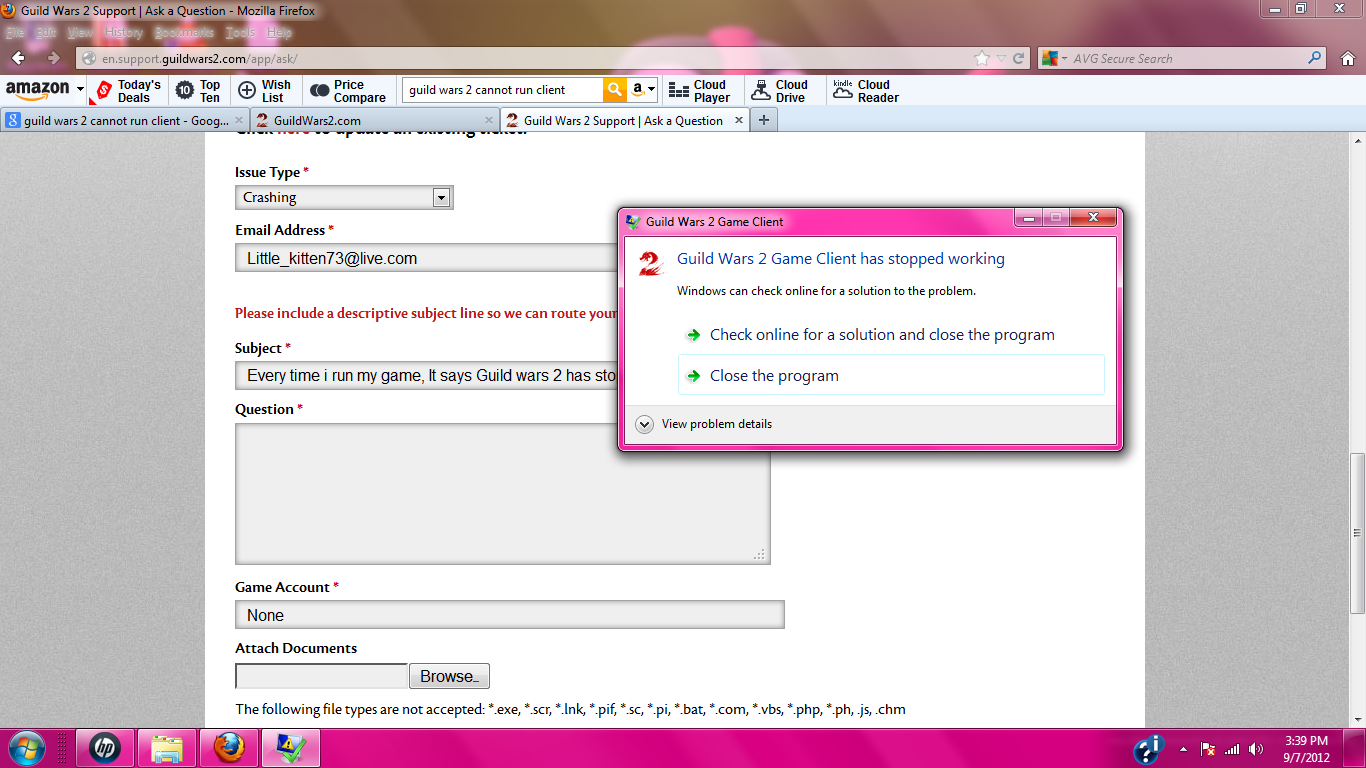Click the vertical page scrollbar thumb
The height and width of the screenshot is (768, 1366).
1357,532
